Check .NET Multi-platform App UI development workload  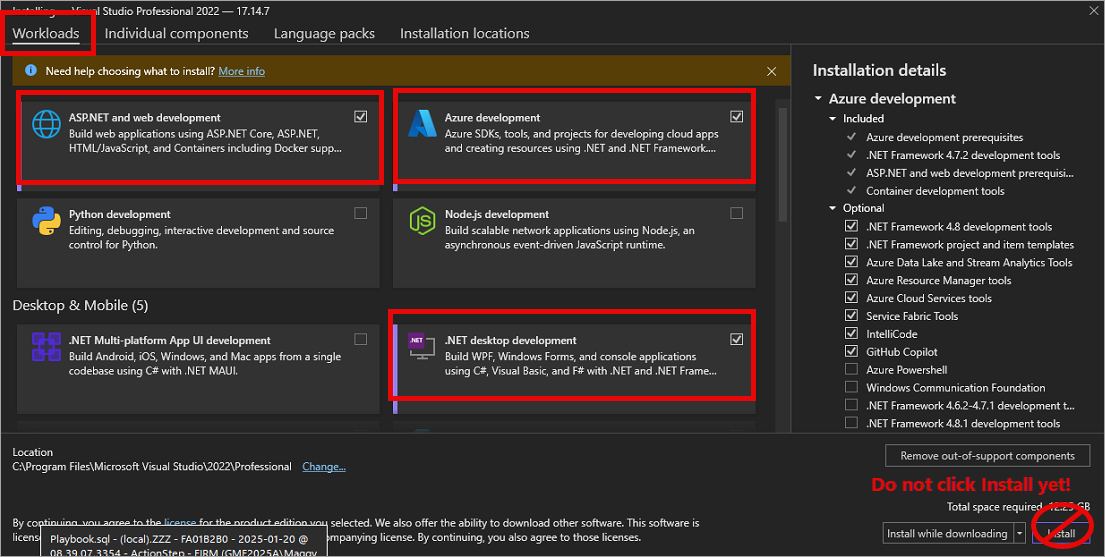tap(361, 339)
